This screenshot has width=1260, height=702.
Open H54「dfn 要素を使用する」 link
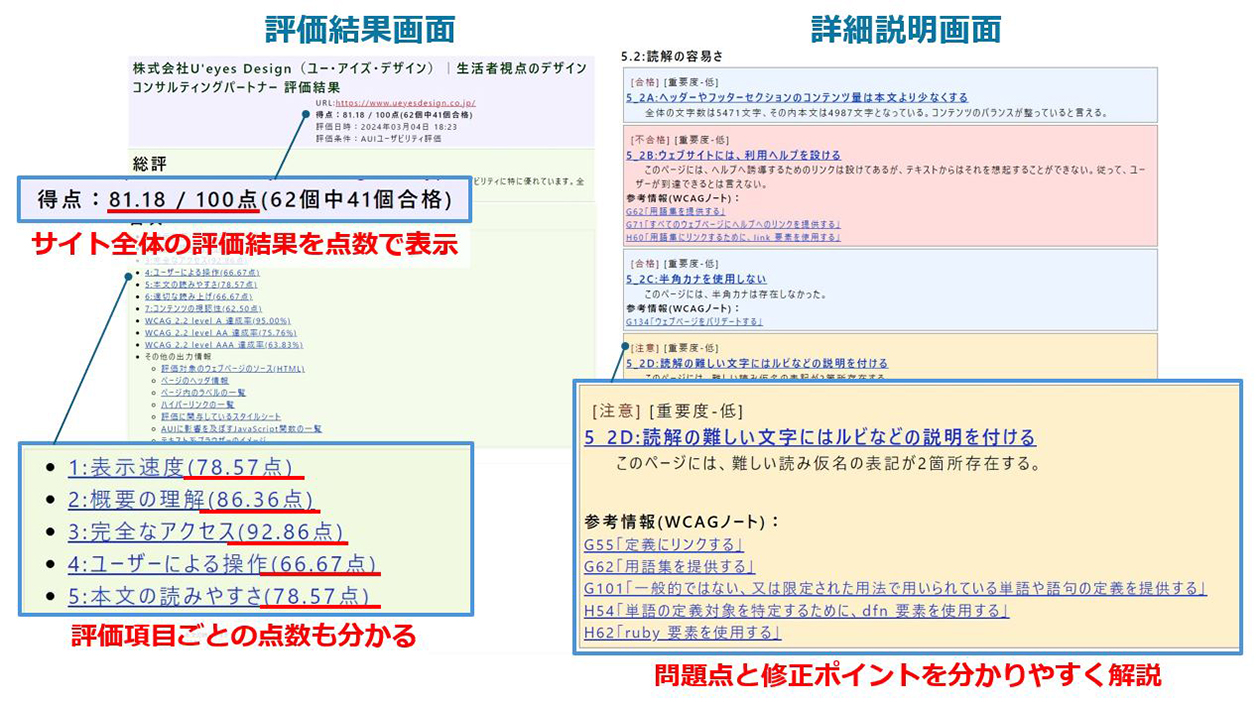(797, 611)
